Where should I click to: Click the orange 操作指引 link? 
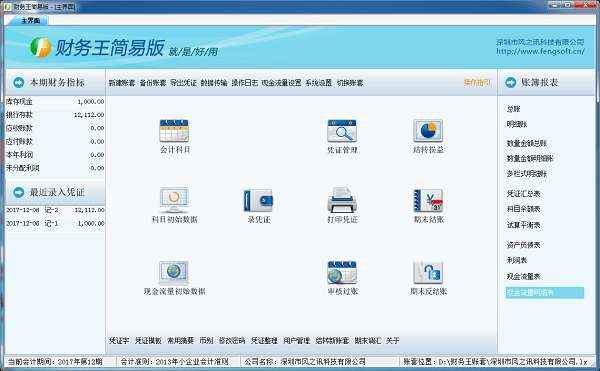[x=477, y=82]
